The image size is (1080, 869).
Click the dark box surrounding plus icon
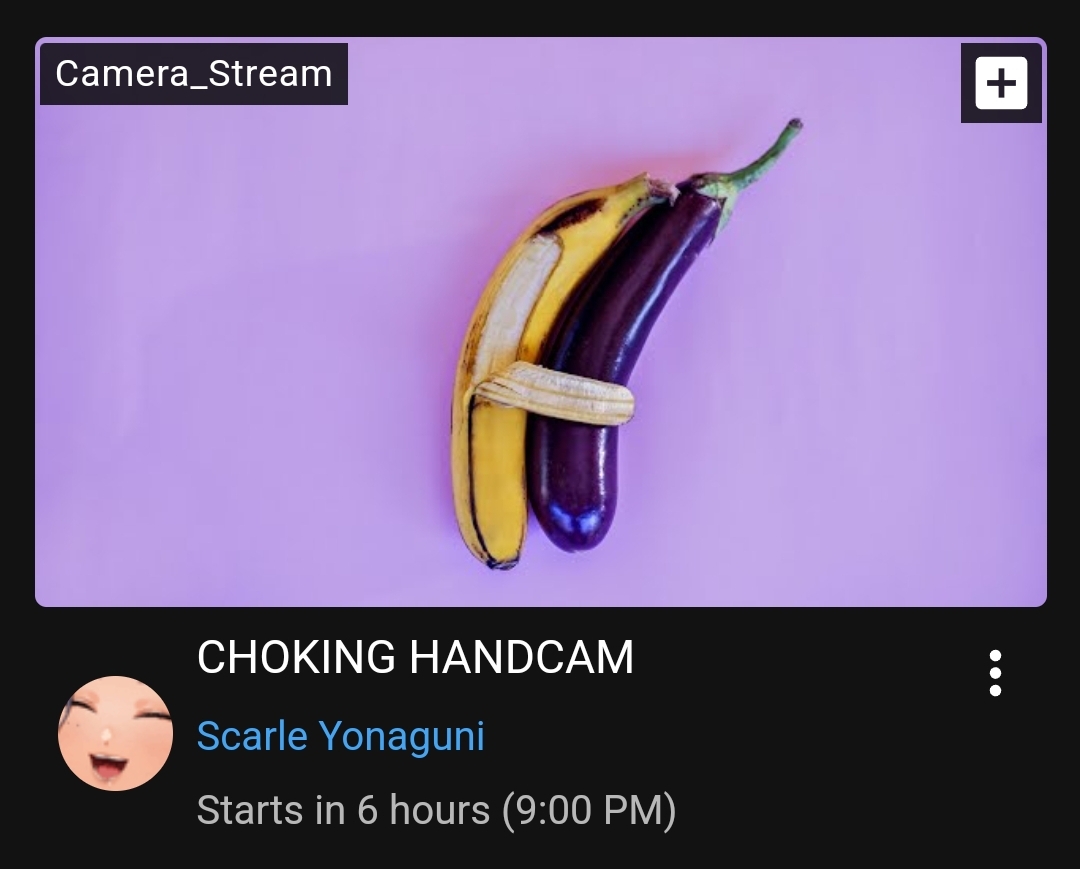point(1001,83)
